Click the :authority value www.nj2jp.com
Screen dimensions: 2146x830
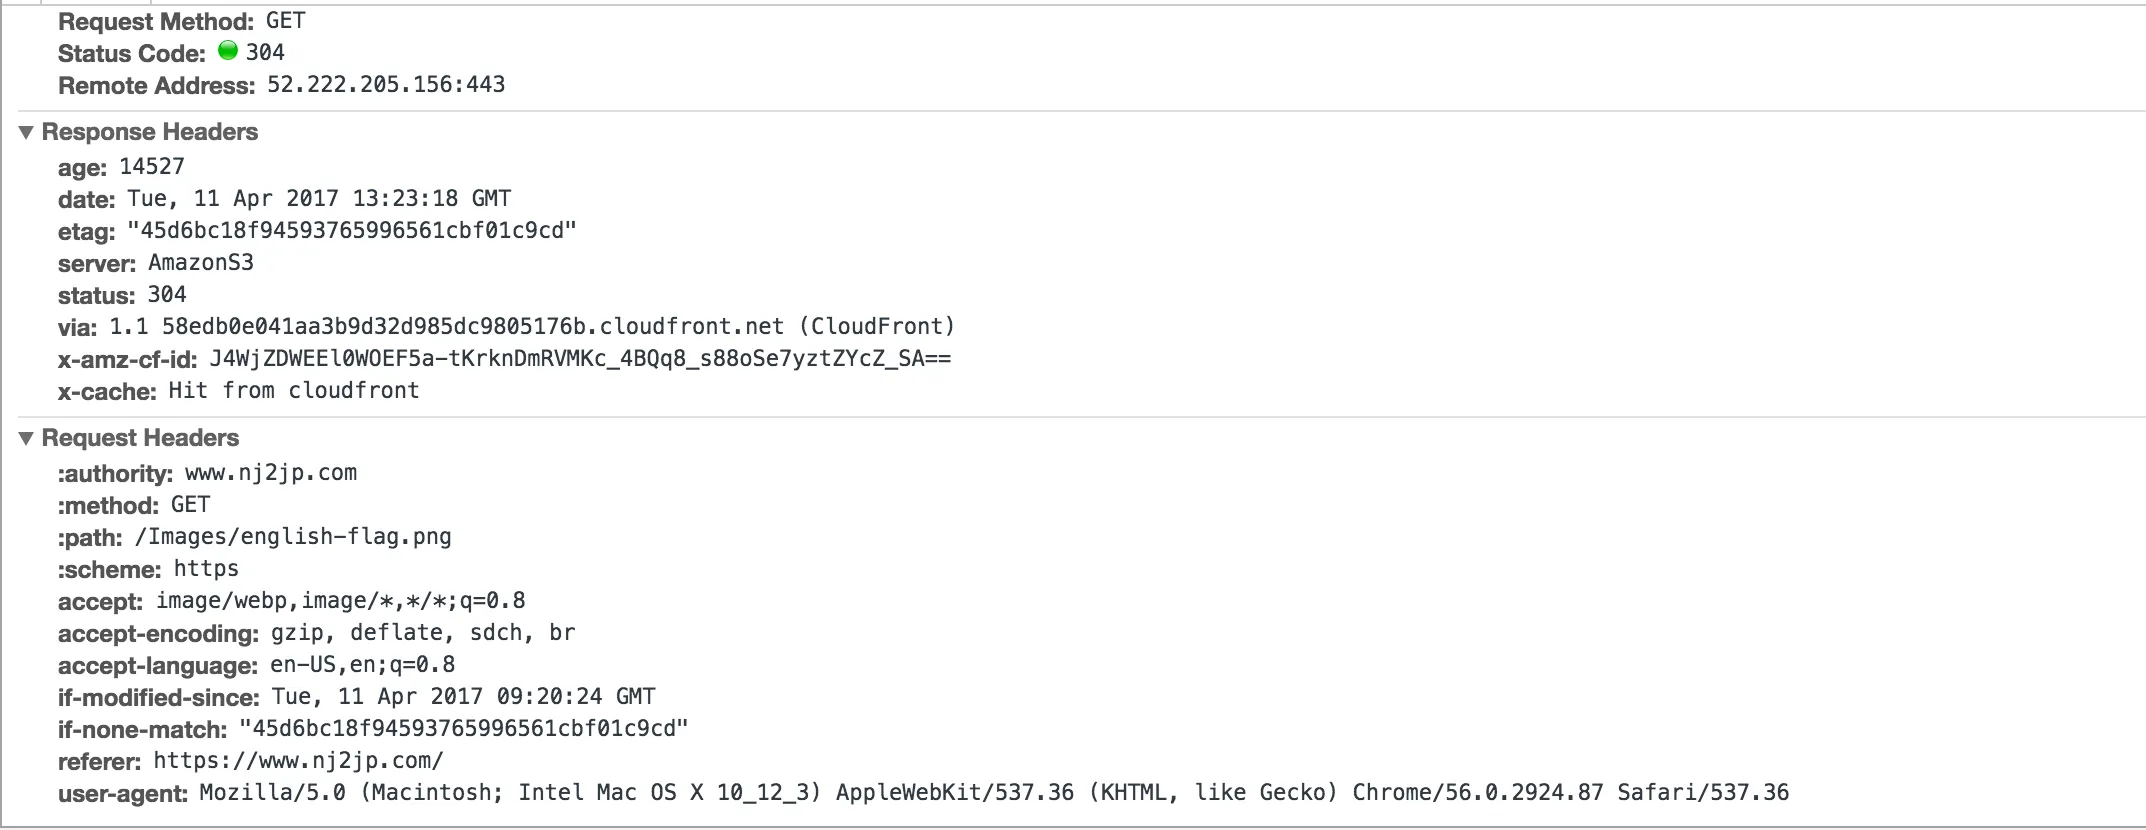pyautogui.click(x=271, y=473)
